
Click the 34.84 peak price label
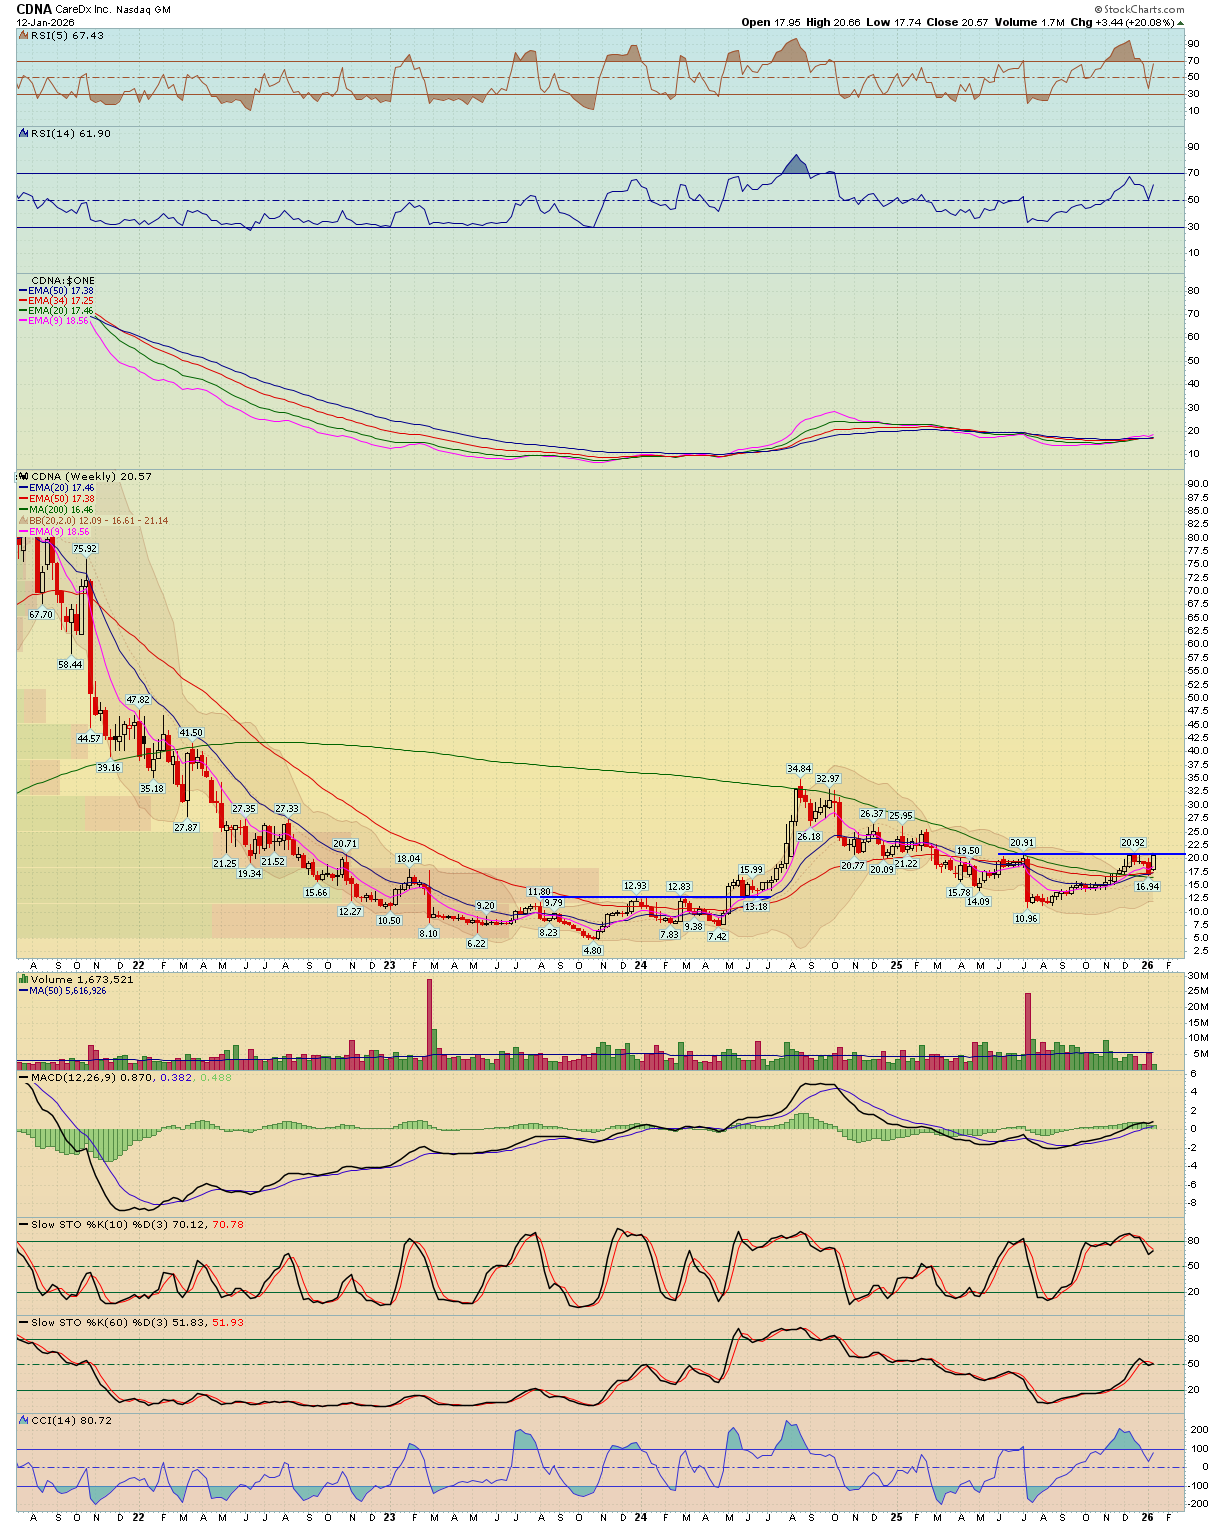[798, 769]
